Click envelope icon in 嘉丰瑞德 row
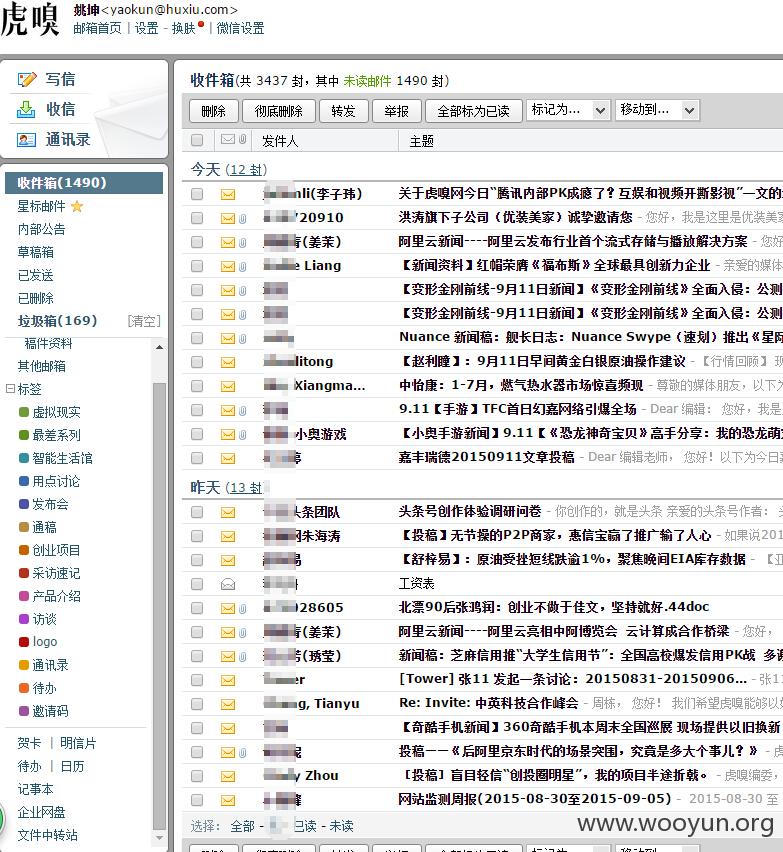This screenshot has width=783, height=852. click(x=228, y=459)
